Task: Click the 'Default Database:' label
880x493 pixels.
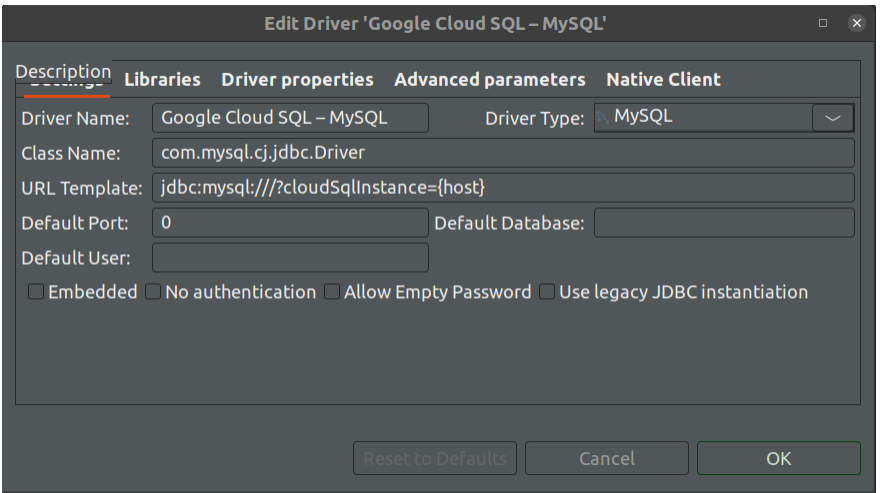Action: tap(509, 223)
